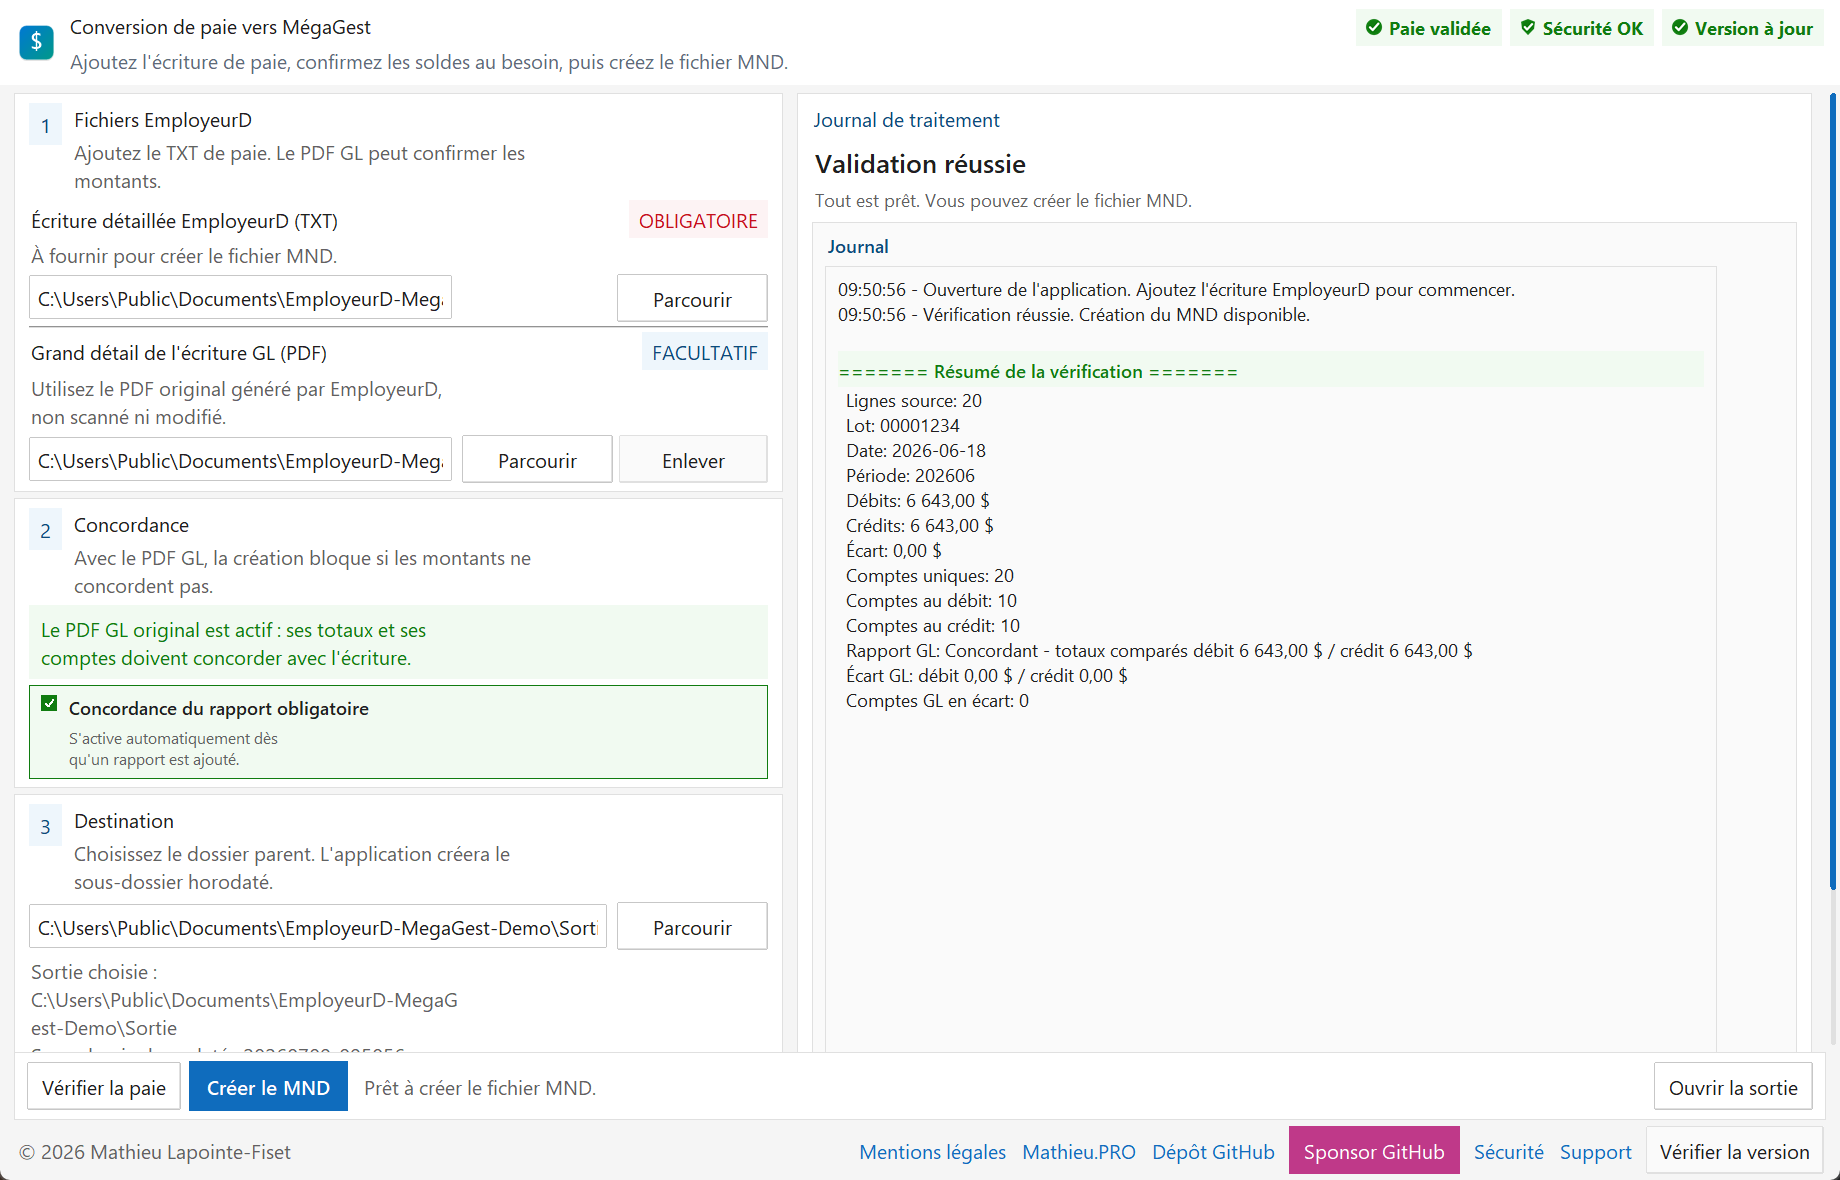Browse for the GL detail PDF file

coord(537,460)
